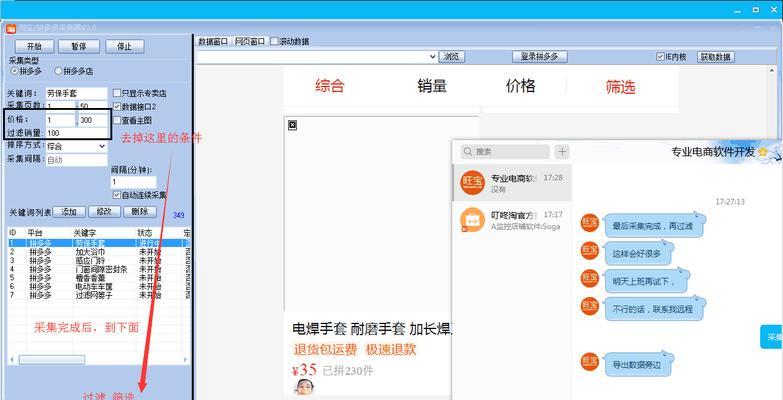Click the keyword list horizontal scrollbar thumb

tap(52, 360)
